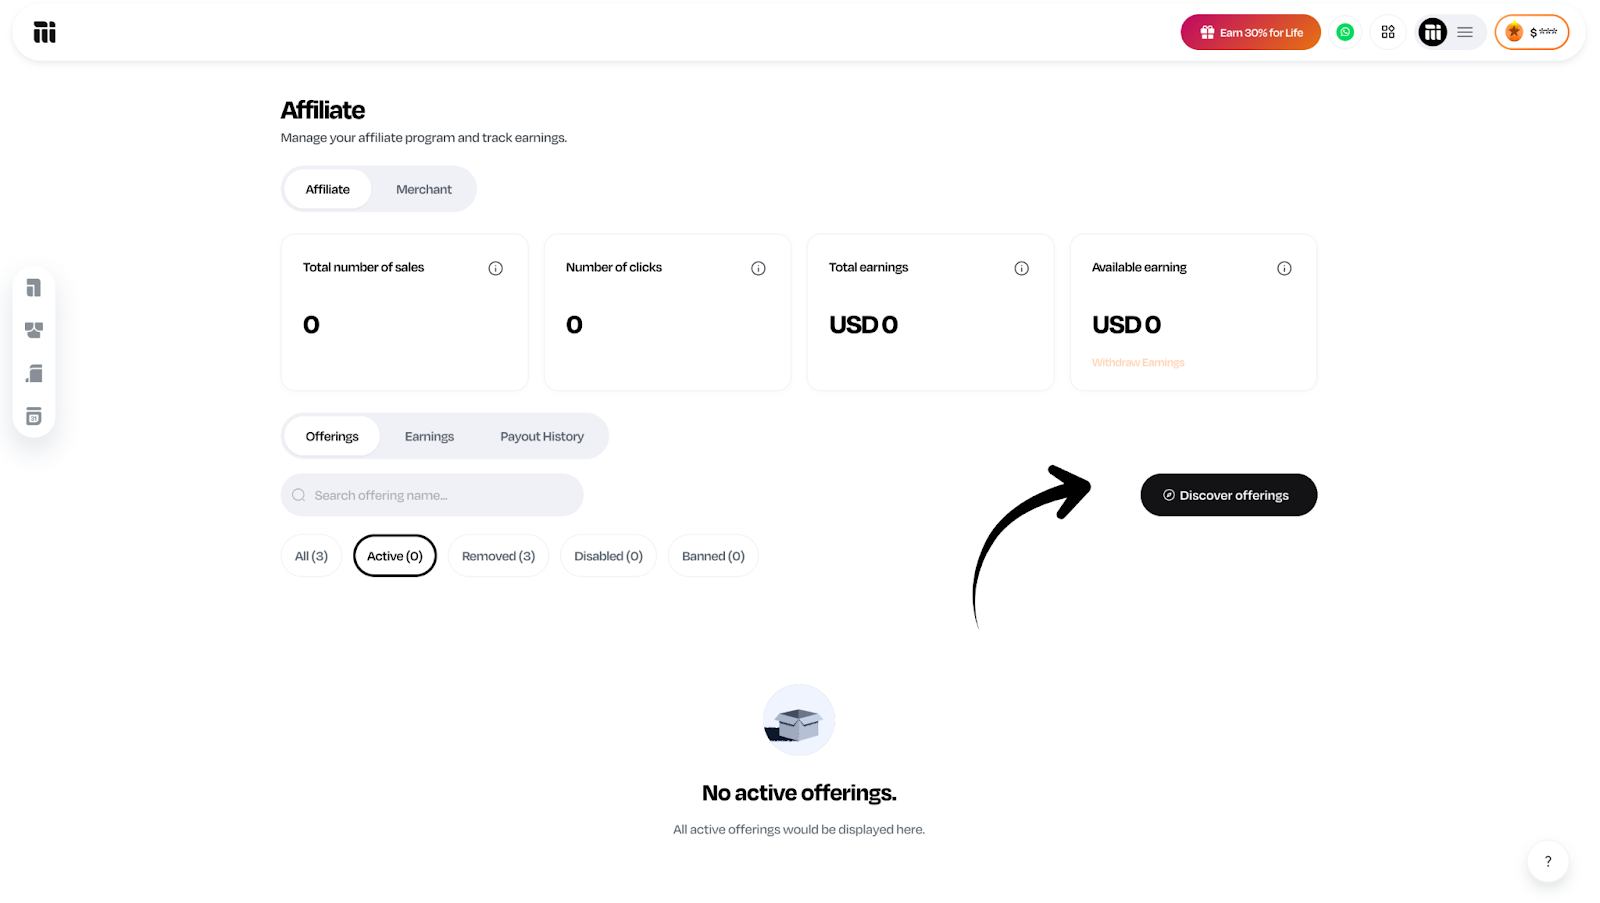
Task: Click the home logo at top left
Action: [45, 32]
